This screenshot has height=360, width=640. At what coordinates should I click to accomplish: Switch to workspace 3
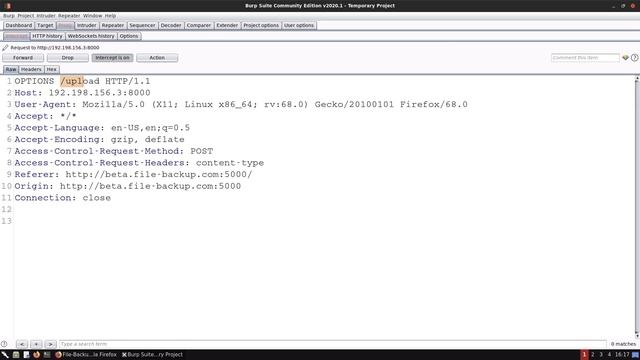(x=601, y=355)
